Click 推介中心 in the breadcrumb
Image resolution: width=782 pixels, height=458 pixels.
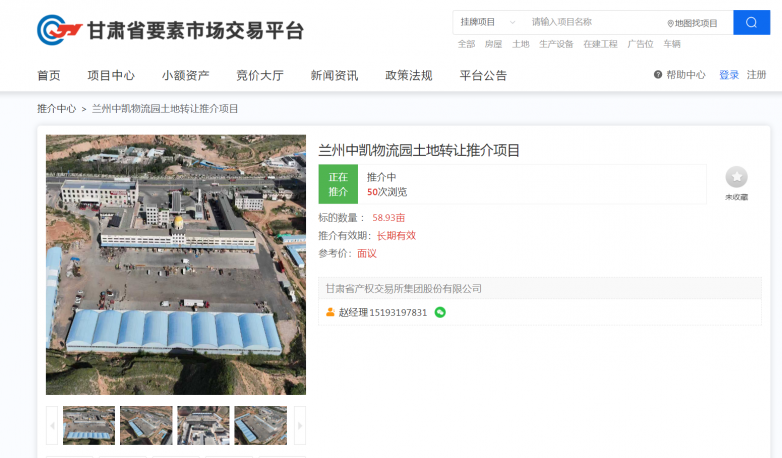56,108
